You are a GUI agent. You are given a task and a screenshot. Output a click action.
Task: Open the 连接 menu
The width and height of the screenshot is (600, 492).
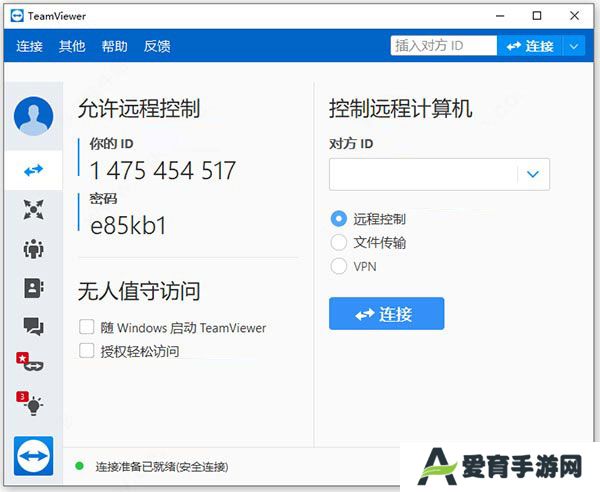click(x=29, y=46)
